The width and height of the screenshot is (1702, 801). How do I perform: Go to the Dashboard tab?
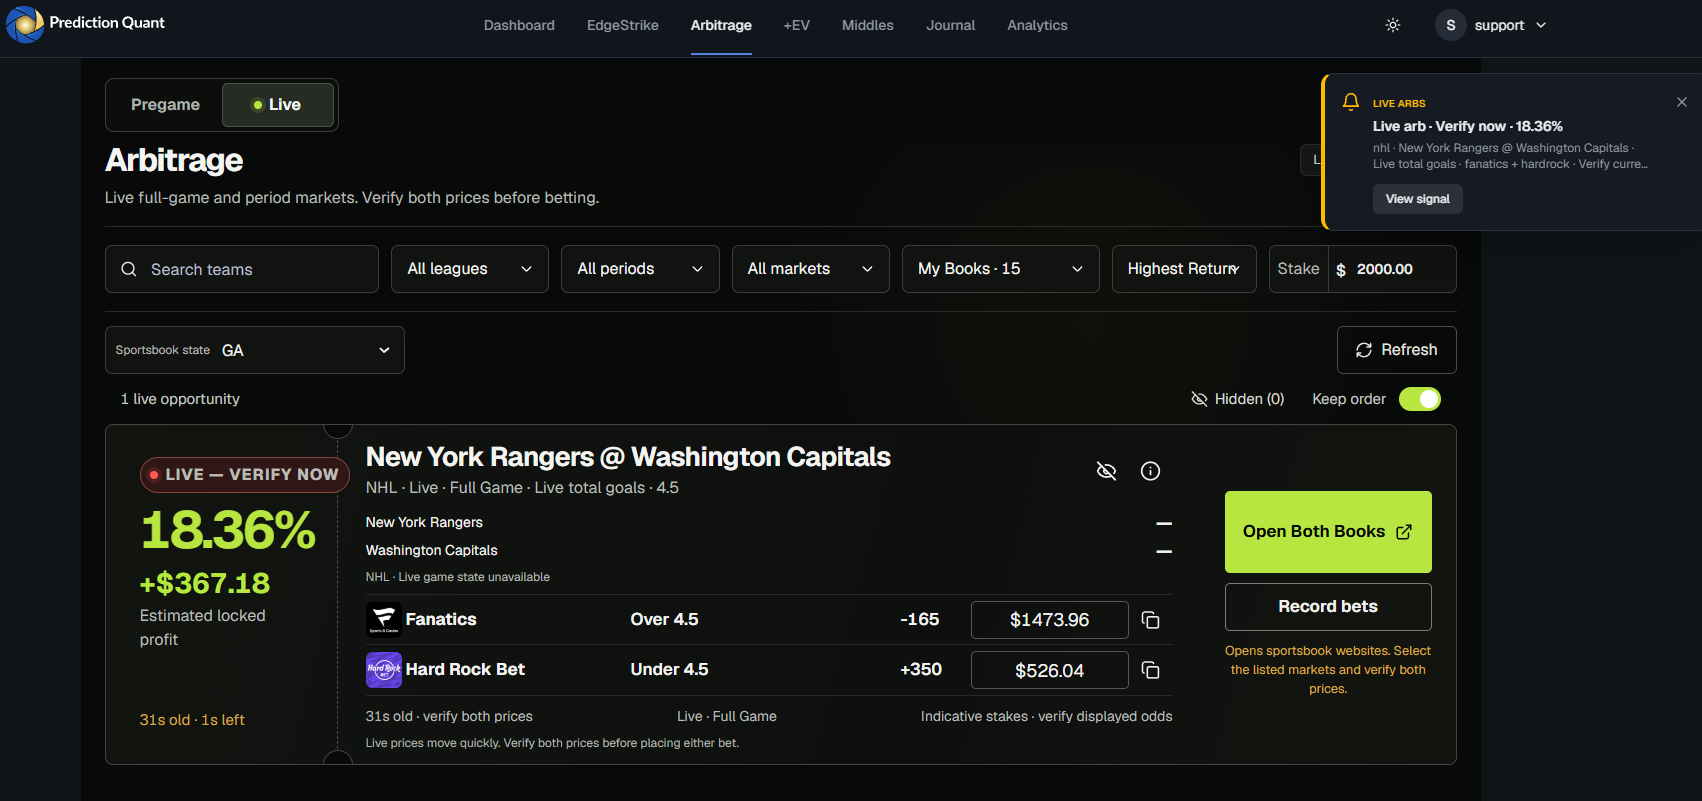519,25
